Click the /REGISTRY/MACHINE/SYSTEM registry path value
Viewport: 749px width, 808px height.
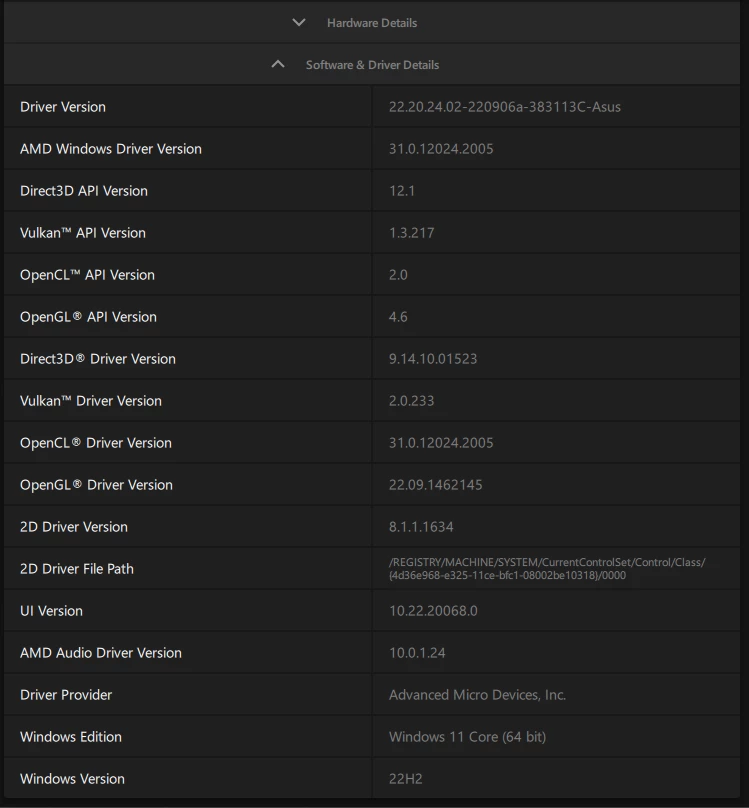pyautogui.click(x=547, y=569)
